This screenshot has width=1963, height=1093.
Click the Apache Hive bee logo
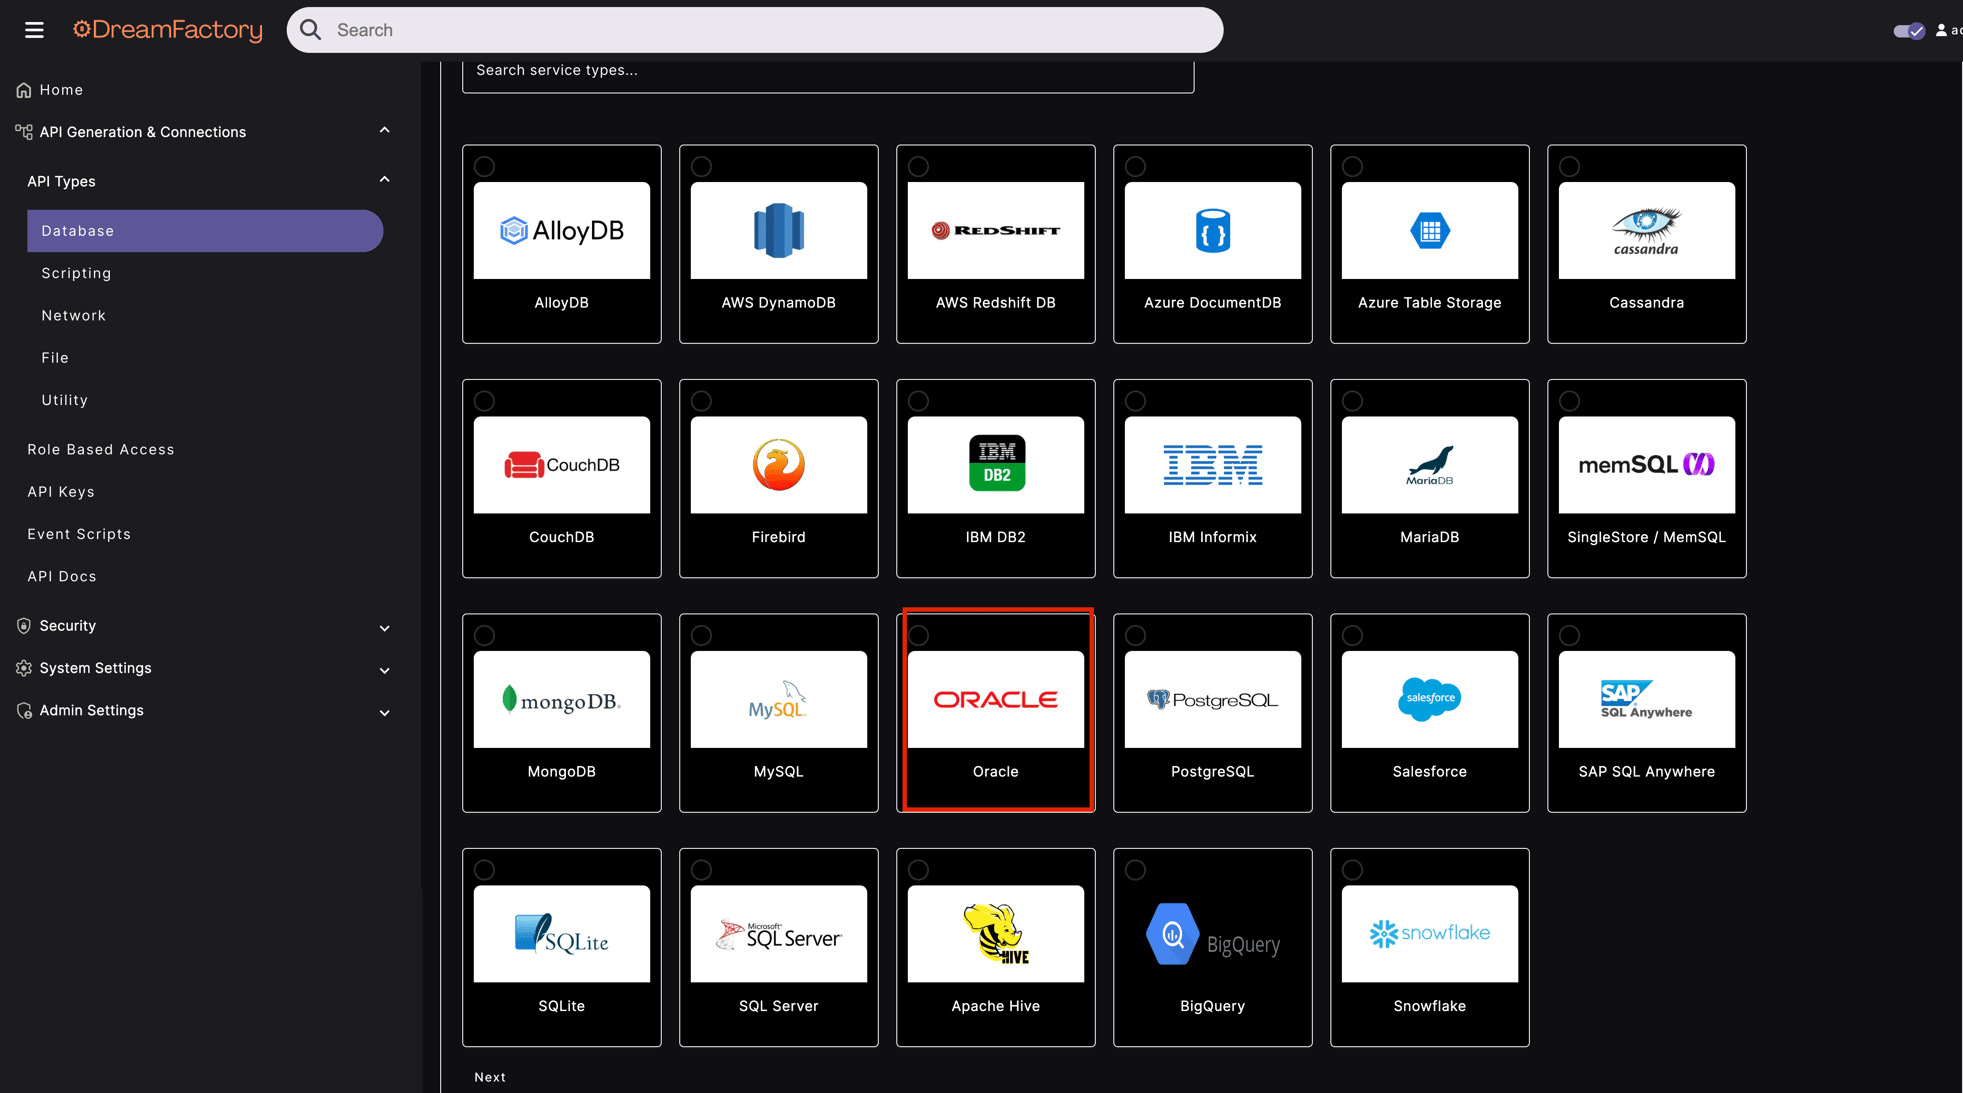995,933
